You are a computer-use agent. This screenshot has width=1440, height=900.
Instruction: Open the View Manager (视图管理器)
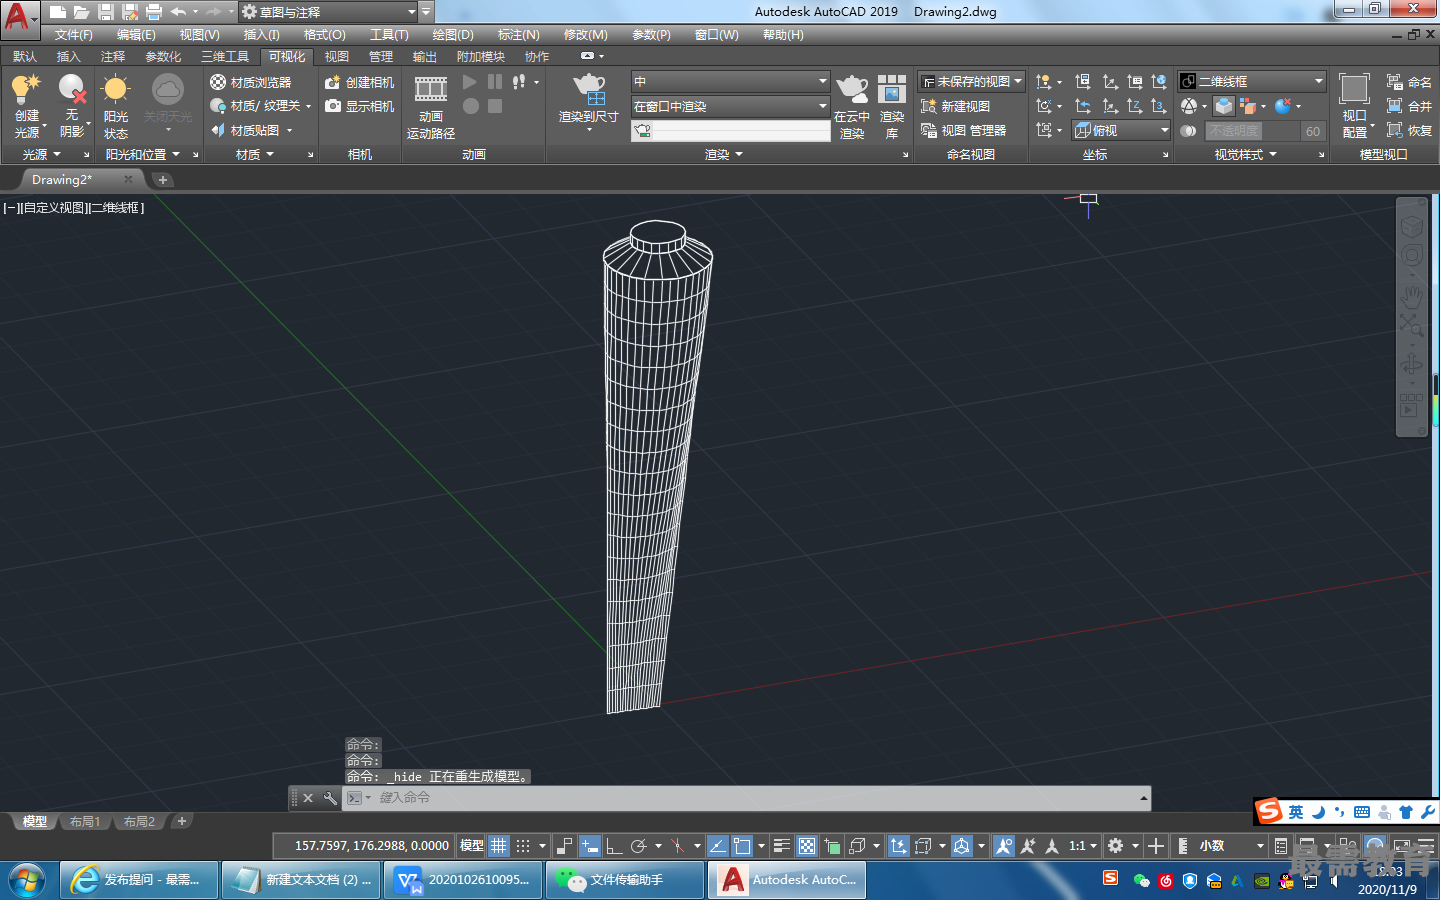963,130
